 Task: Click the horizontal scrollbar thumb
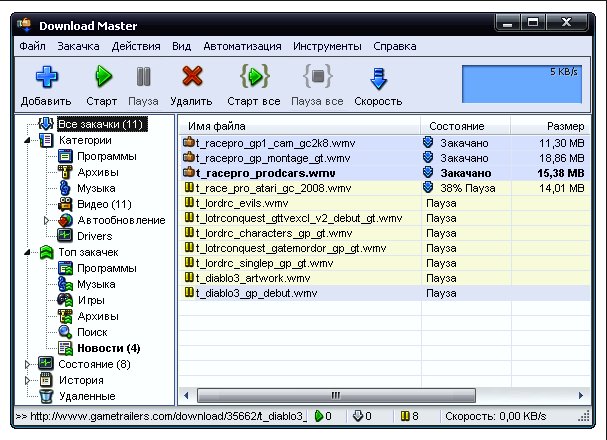[x=336, y=395]
